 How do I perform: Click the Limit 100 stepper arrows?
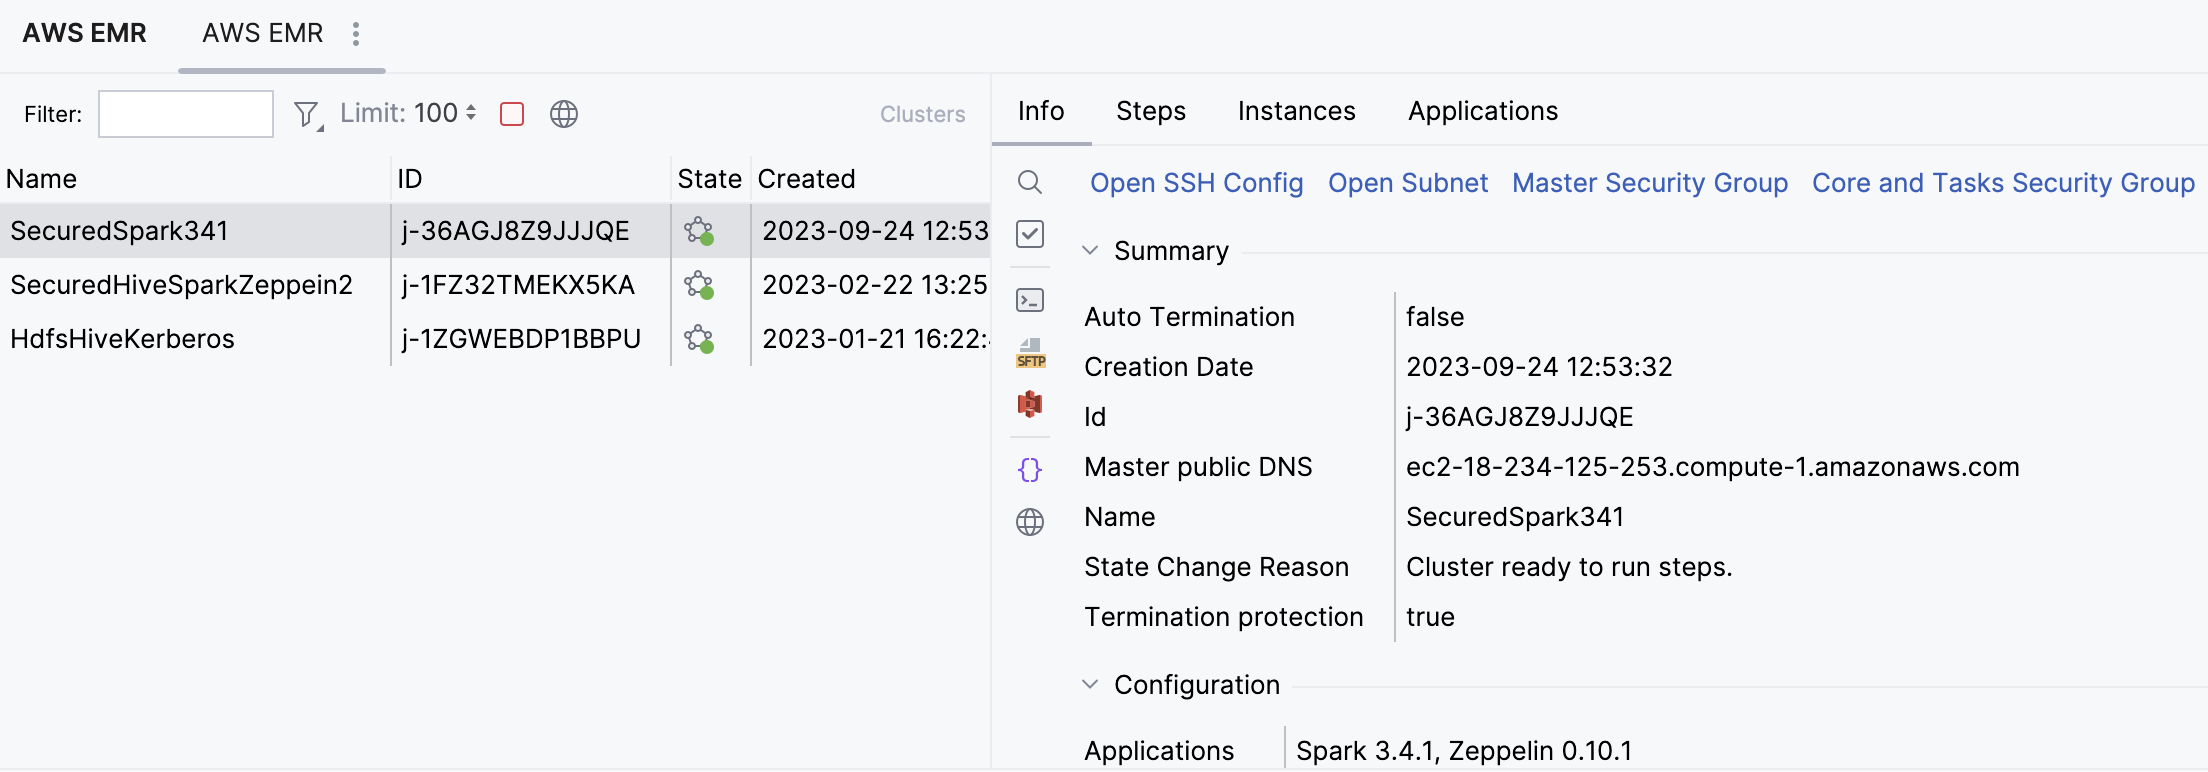pos(471,113)
